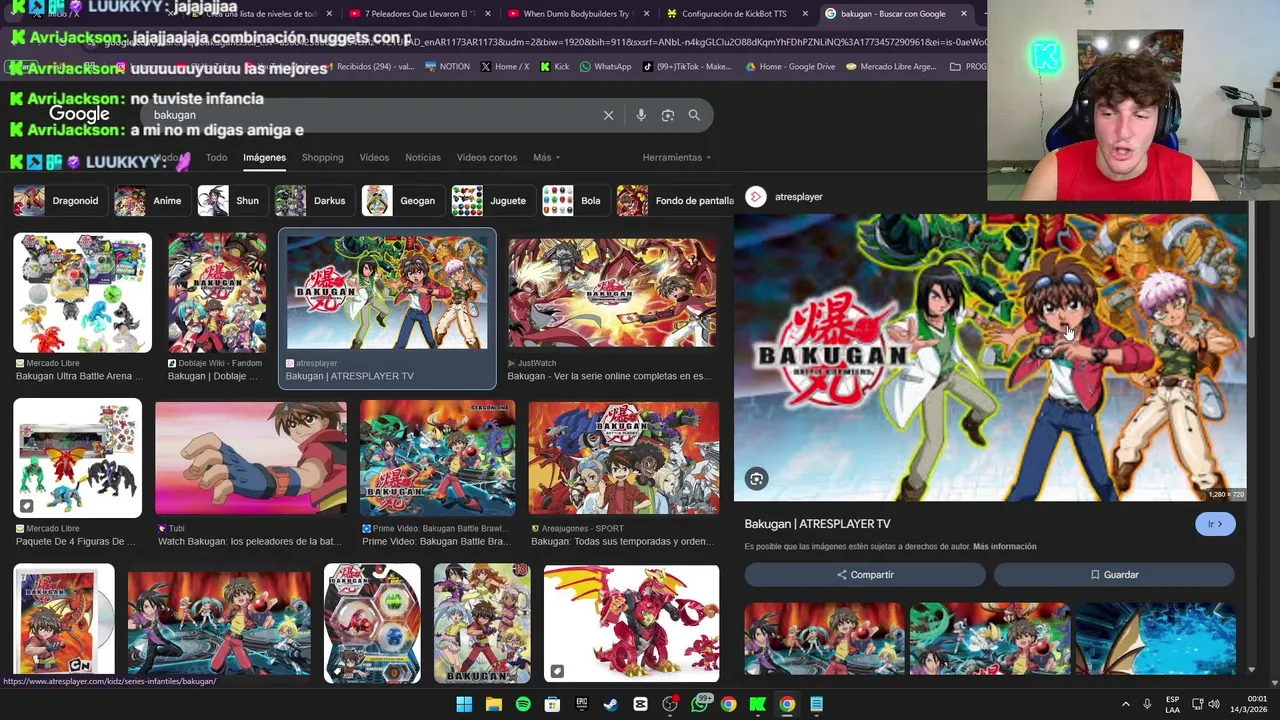Viewport: 1280px width, 720px height.
Task: Open the Tubi Watch Bakugan thumbnail
Action: pos(251,458)
